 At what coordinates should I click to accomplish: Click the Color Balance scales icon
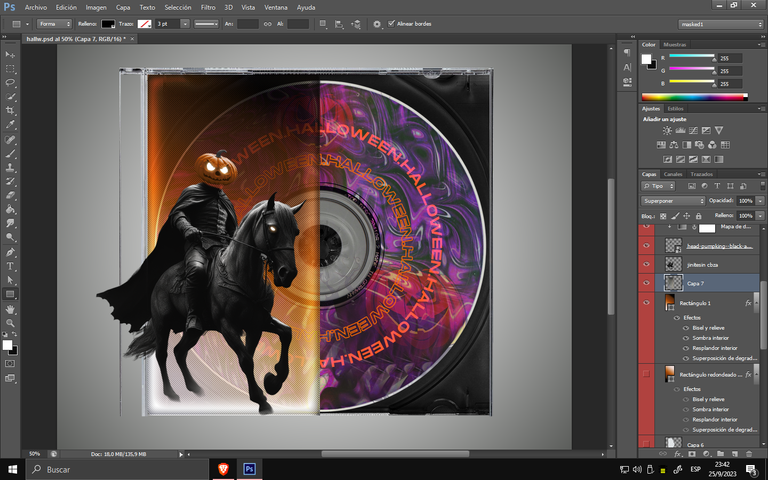(x=674, y=144)
